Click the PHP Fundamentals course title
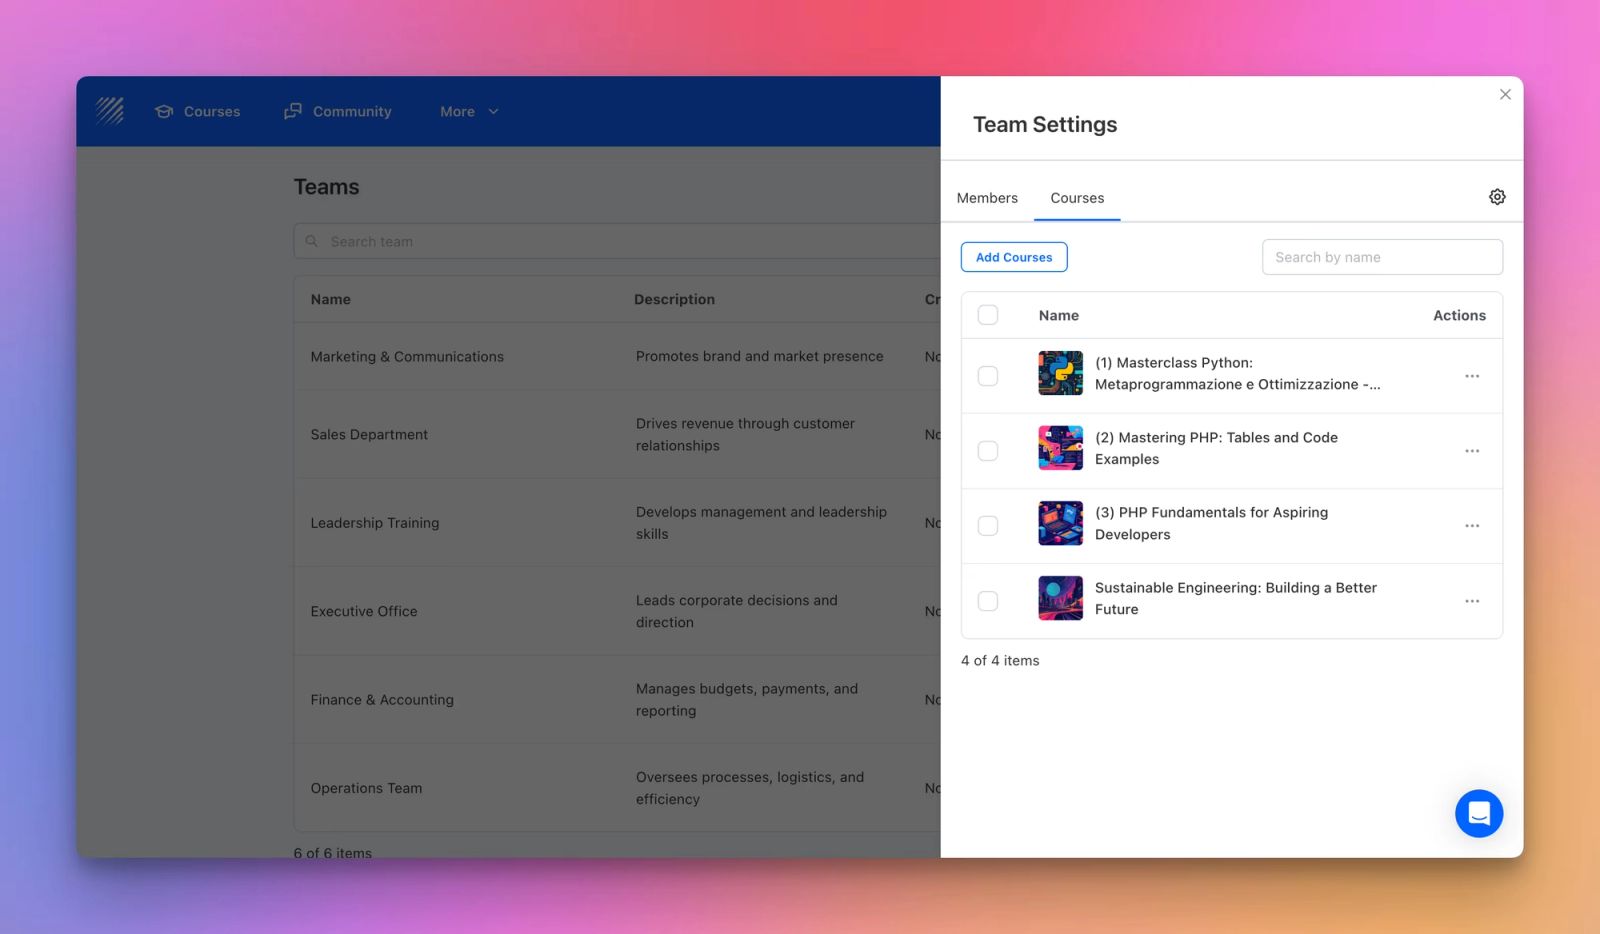This screenshot has height=934, width=1600. (1211, 523)
